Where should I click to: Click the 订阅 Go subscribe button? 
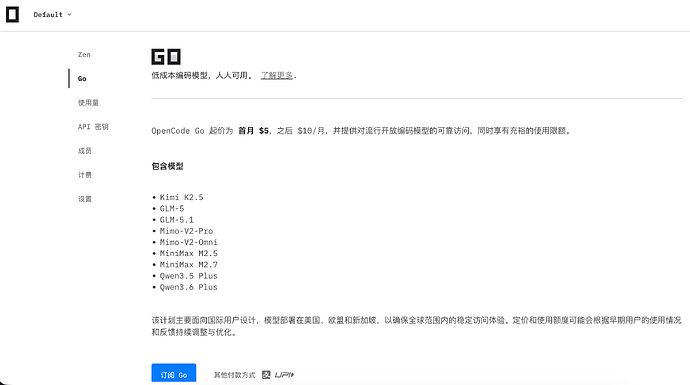(x=174, y=373)
